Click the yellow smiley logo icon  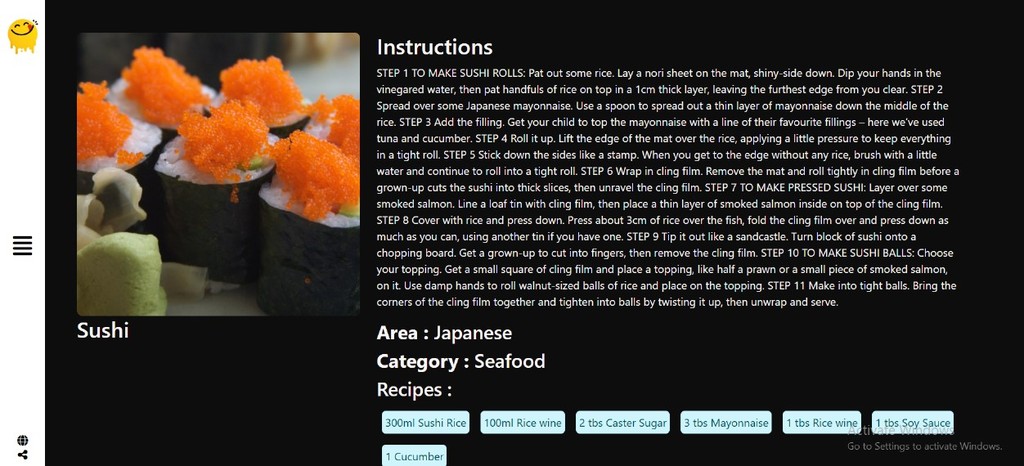[22, 34]
